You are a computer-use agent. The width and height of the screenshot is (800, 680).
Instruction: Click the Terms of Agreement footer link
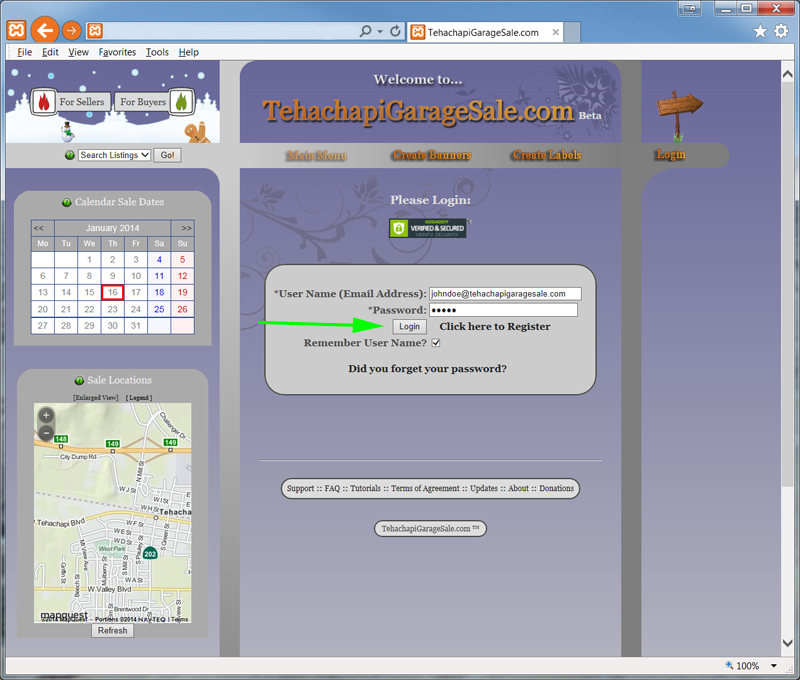tap(426, 488)
